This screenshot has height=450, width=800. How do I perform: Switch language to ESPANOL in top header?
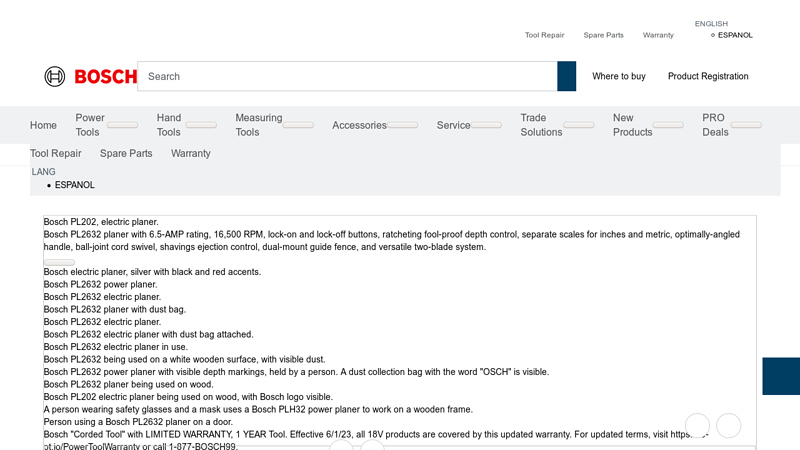(x=735, y=35)
